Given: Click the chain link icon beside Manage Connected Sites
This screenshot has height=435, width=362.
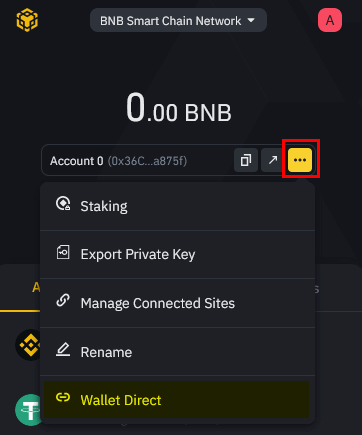Looking at the screenshot, I should (63, 300).
